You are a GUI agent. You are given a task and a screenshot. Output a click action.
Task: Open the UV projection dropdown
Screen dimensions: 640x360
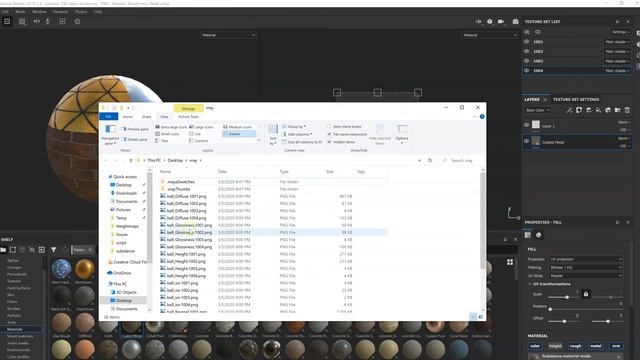[x=586, y=259]
